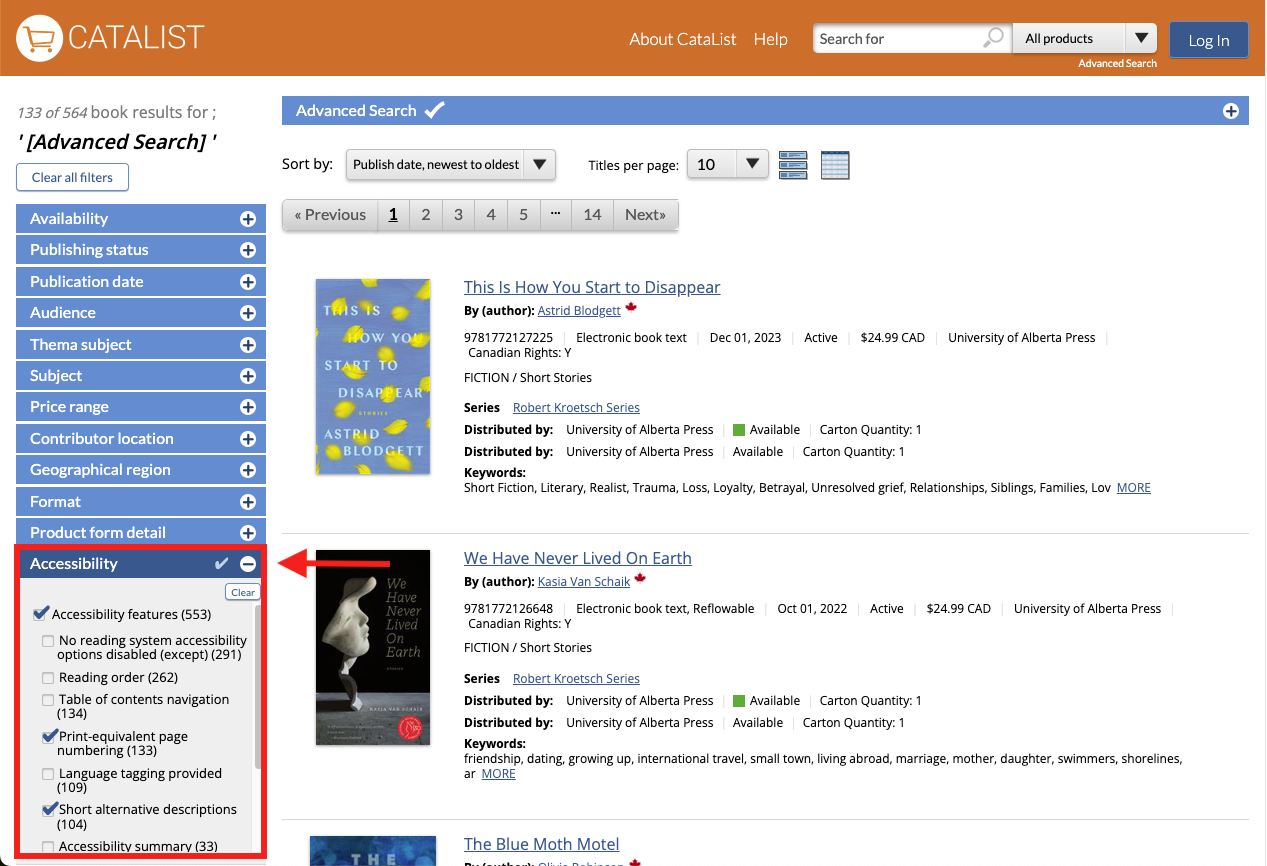
Task: Expand the Publishing status filter
Action: (141, 250)
